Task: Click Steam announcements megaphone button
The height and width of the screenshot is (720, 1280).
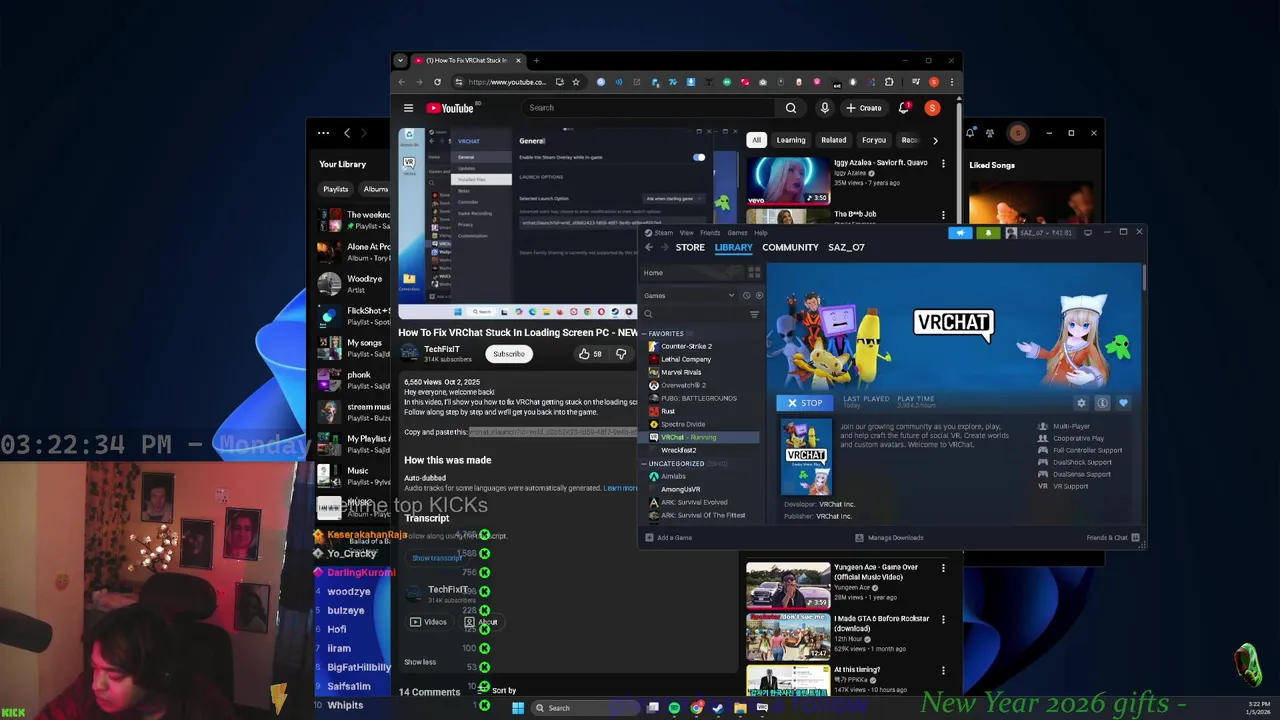Action: [960, 233]
